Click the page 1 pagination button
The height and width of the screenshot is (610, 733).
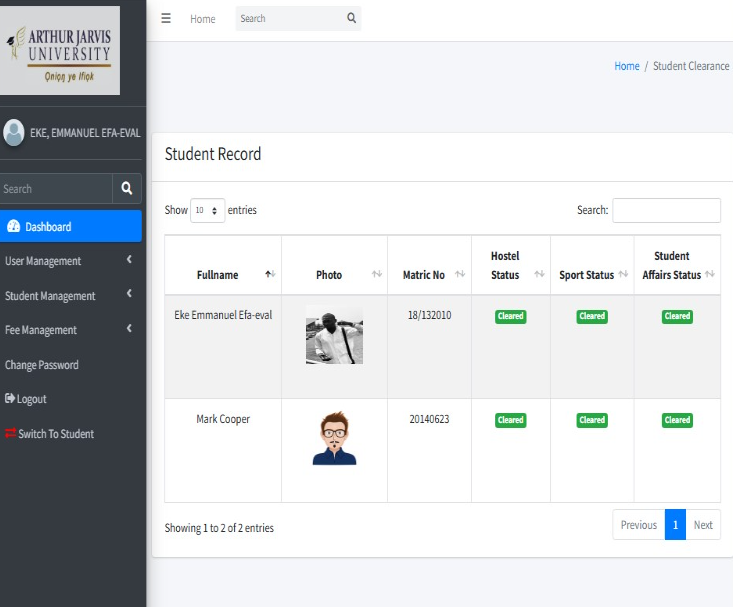point(675,525)
